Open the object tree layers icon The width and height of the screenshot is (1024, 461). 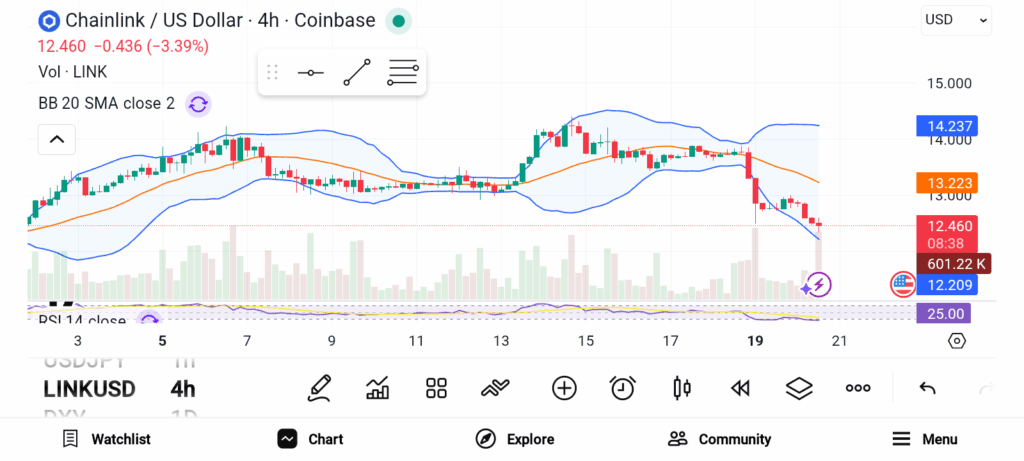[798, 388]
